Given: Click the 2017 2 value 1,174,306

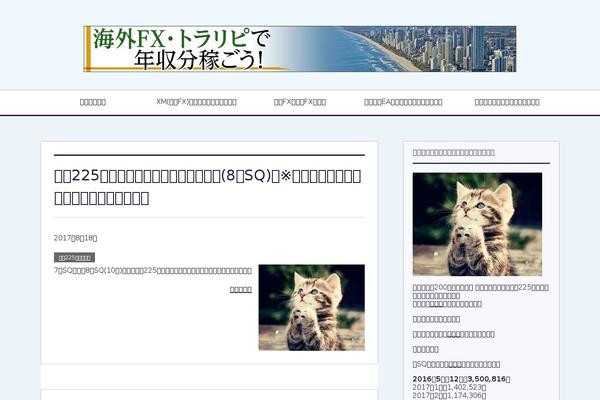Looking at the screenshot, I should click(449, 396).
